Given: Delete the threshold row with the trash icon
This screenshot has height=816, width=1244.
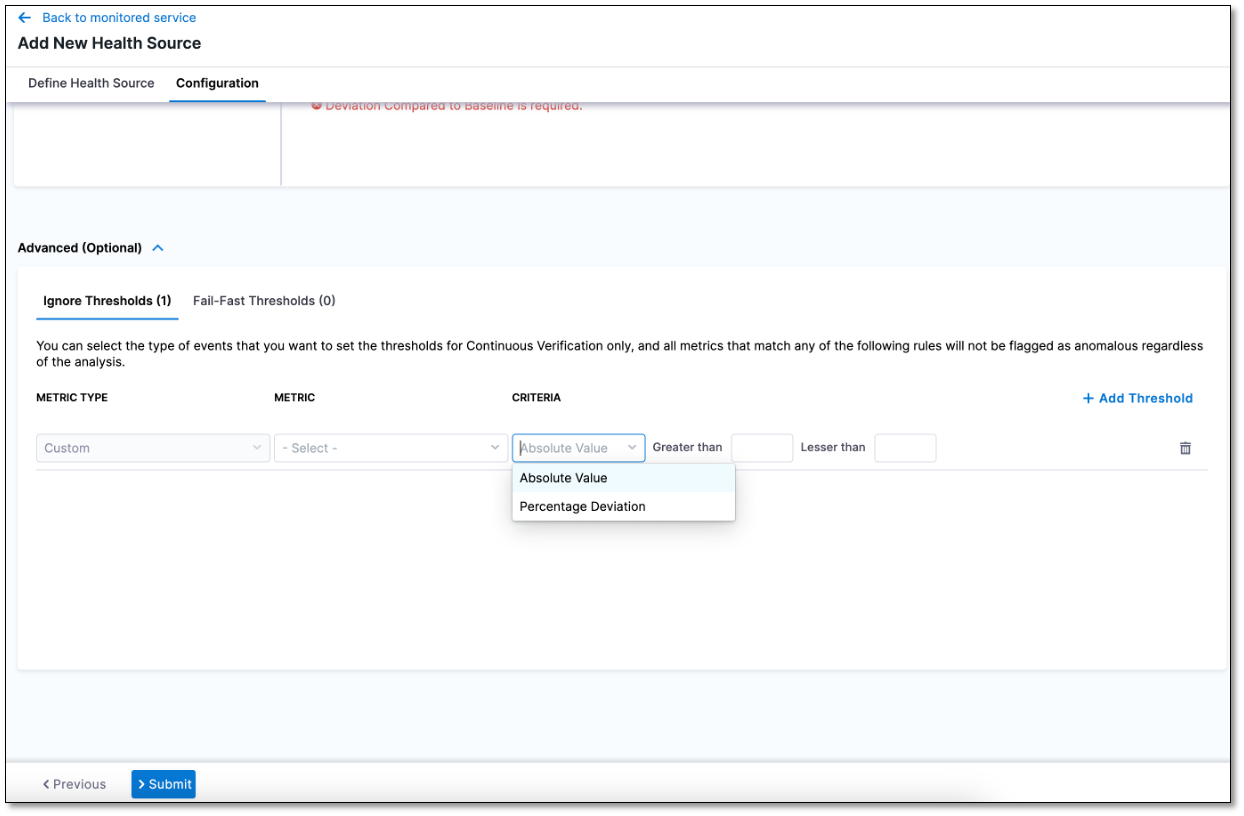Looking at the screenshot, I should [1185, 448].
